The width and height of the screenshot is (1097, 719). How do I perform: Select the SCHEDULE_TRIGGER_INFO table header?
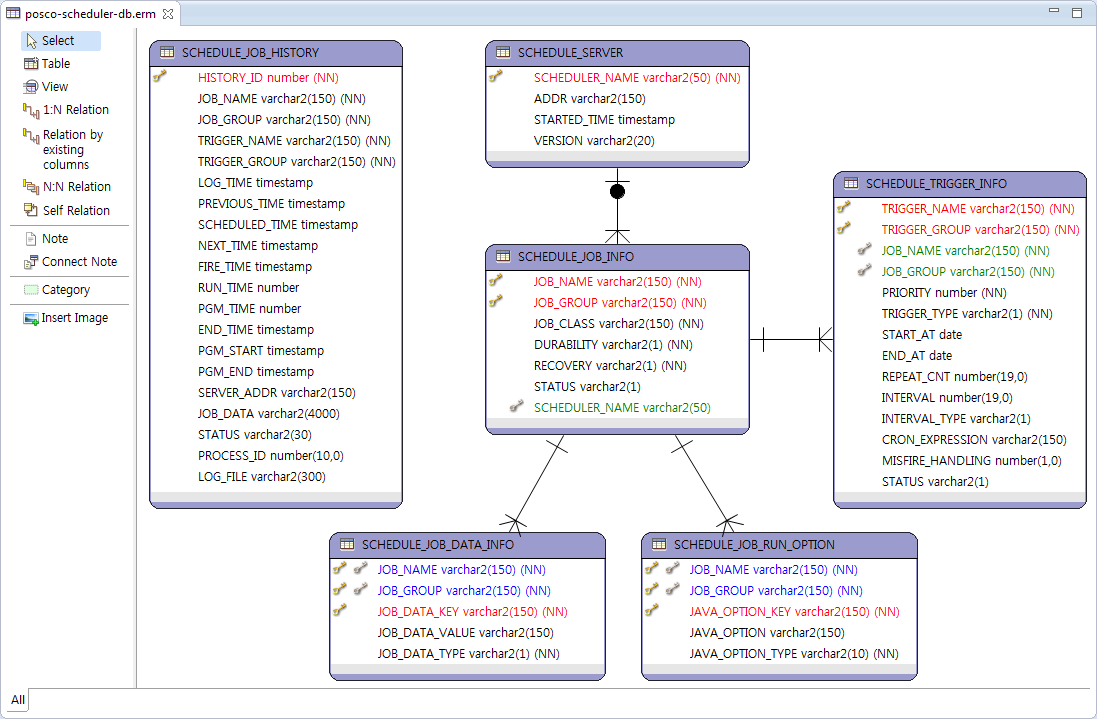936,184
